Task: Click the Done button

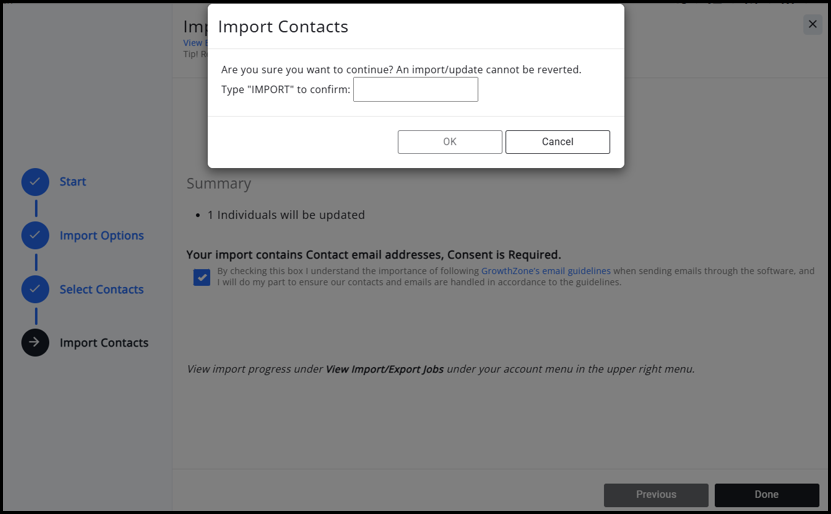Action: point(766,494)
